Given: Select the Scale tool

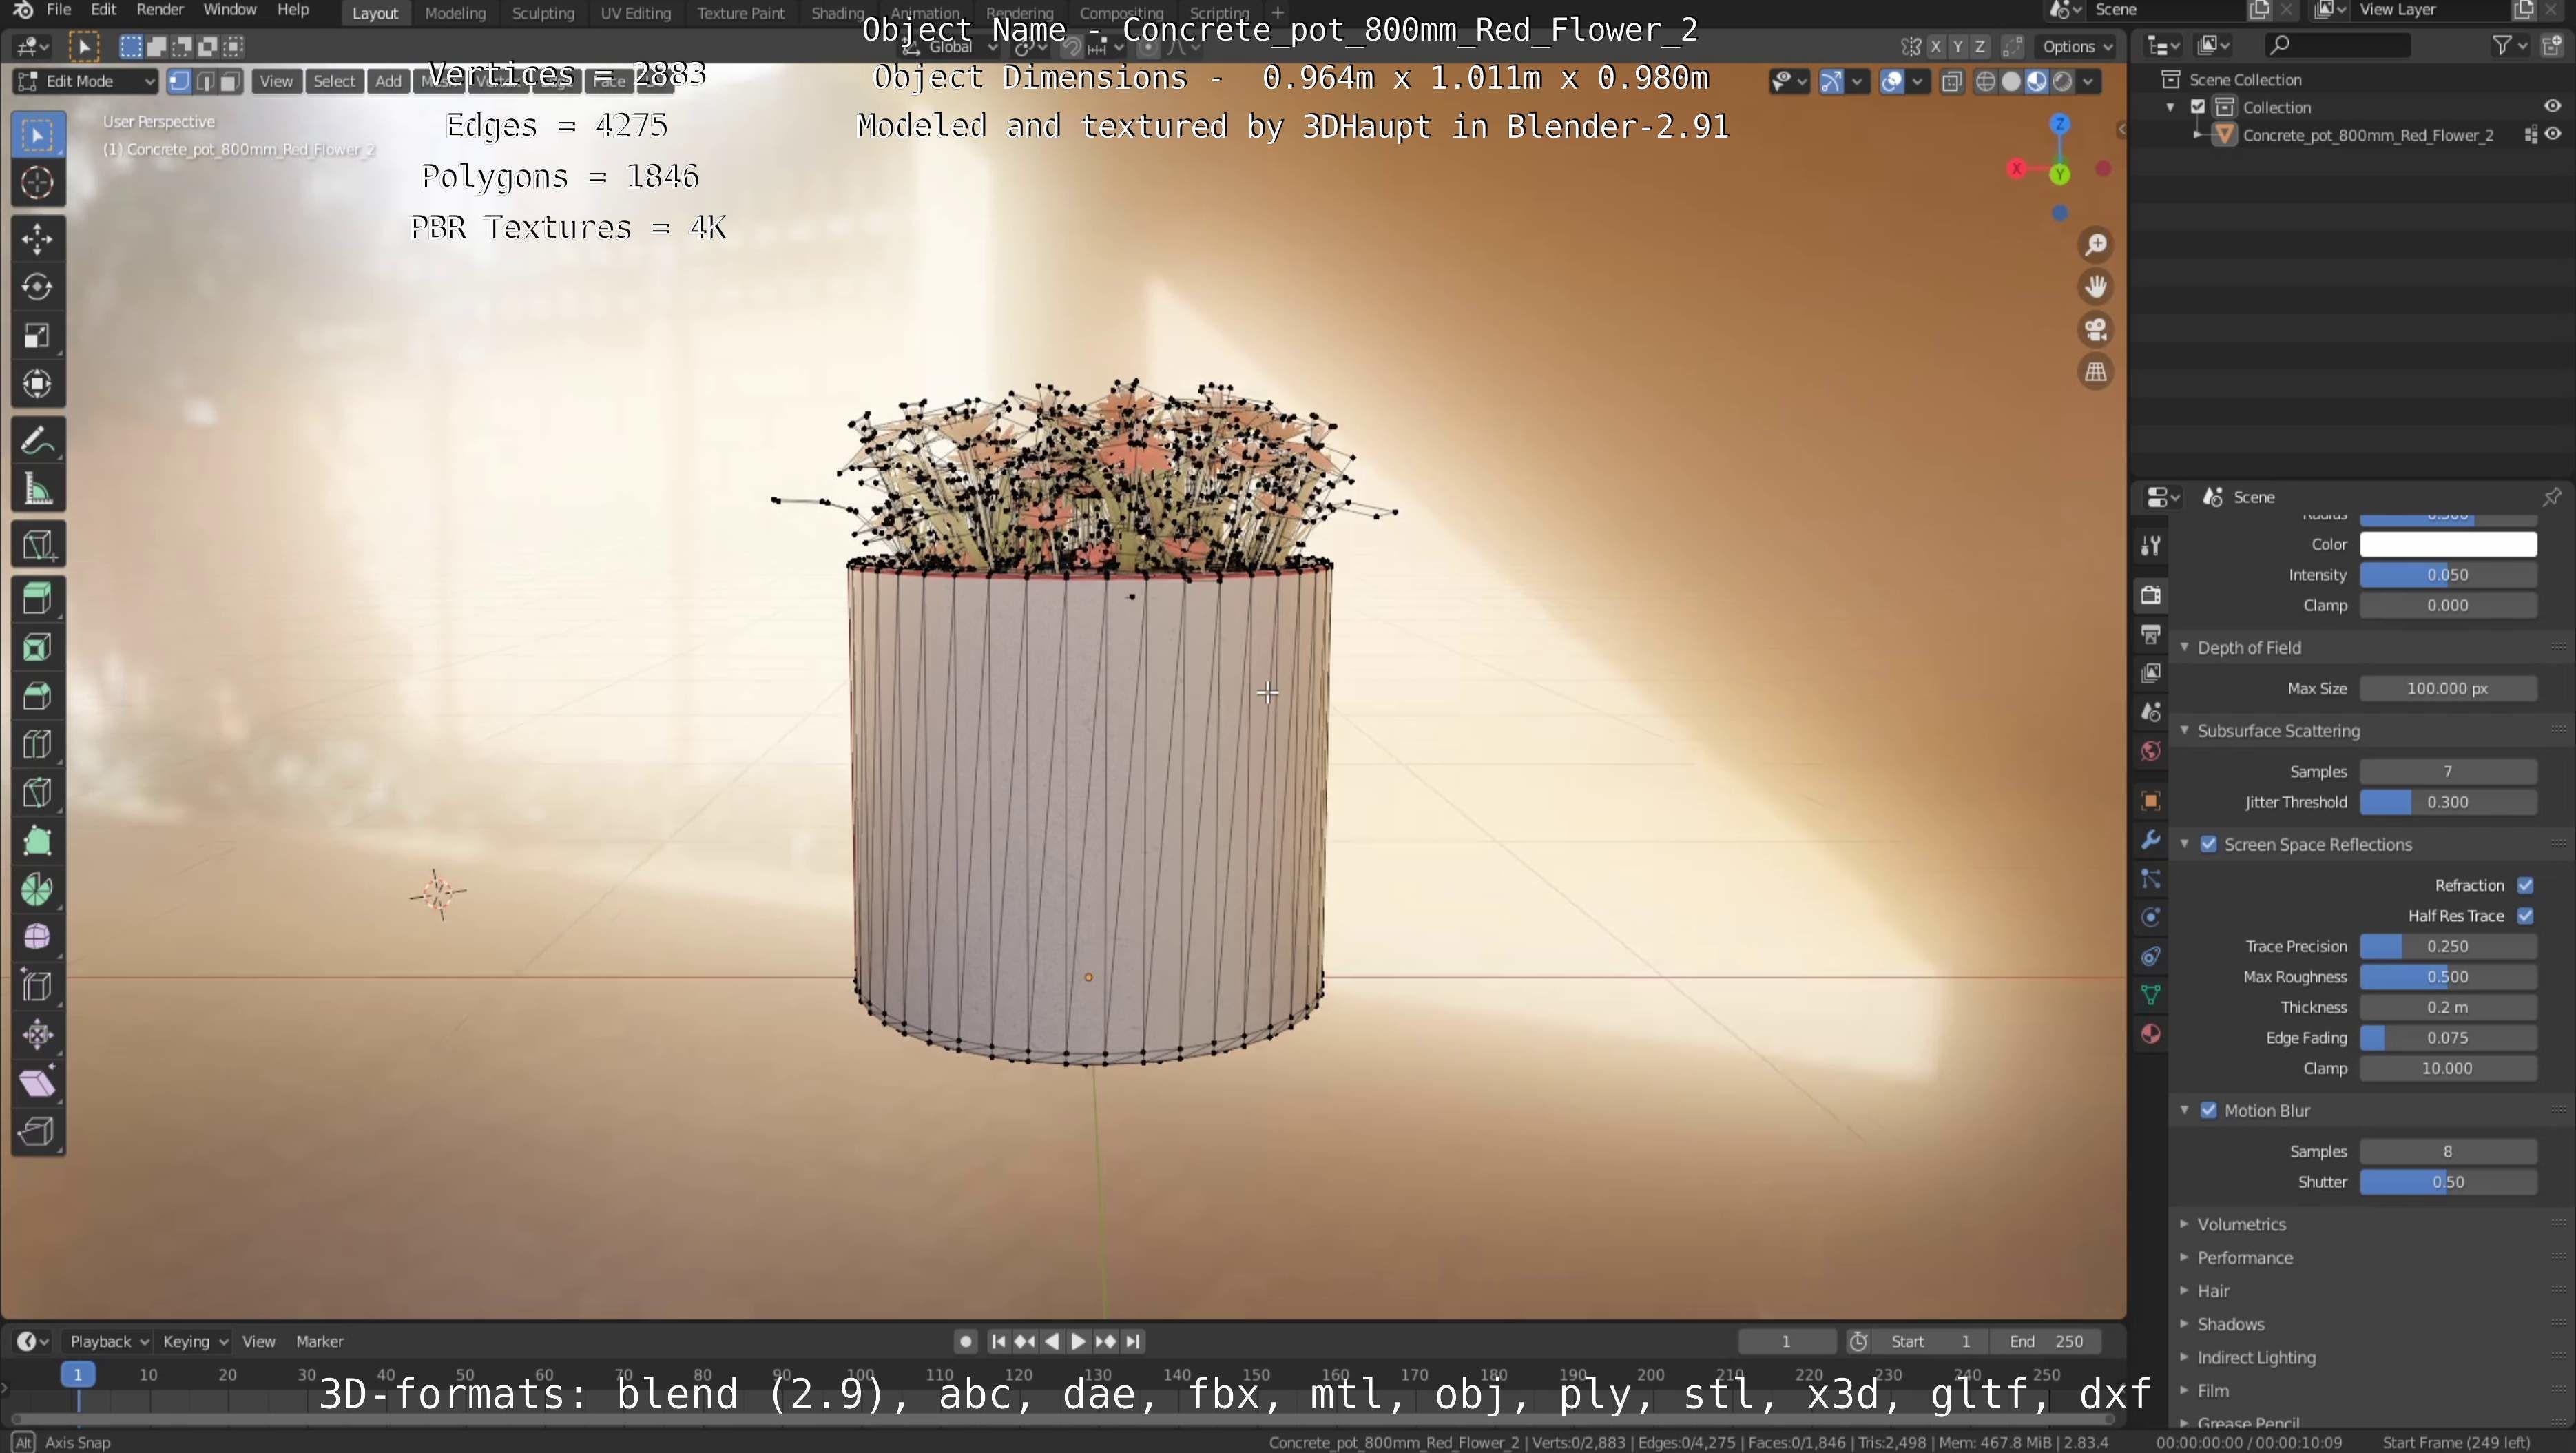Looking at the screenshot, I should tap(38, 336).
